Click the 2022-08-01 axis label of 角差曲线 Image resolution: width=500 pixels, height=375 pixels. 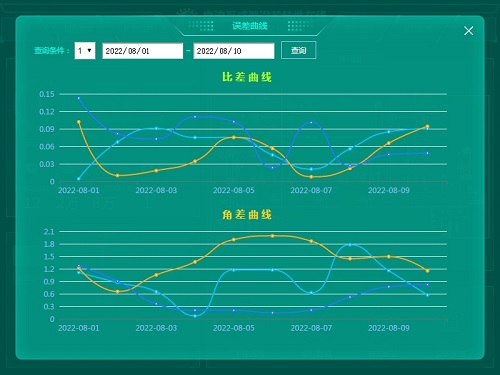coord(79,328)
